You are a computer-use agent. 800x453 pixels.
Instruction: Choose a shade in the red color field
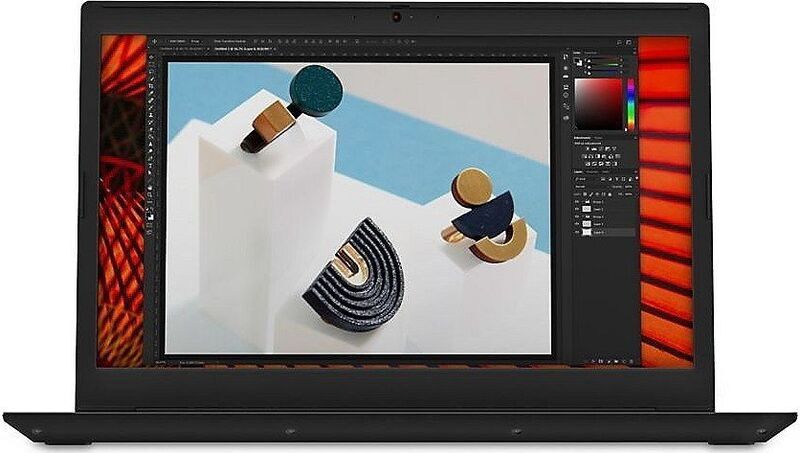pyautogui.click(x=599, y=104)
